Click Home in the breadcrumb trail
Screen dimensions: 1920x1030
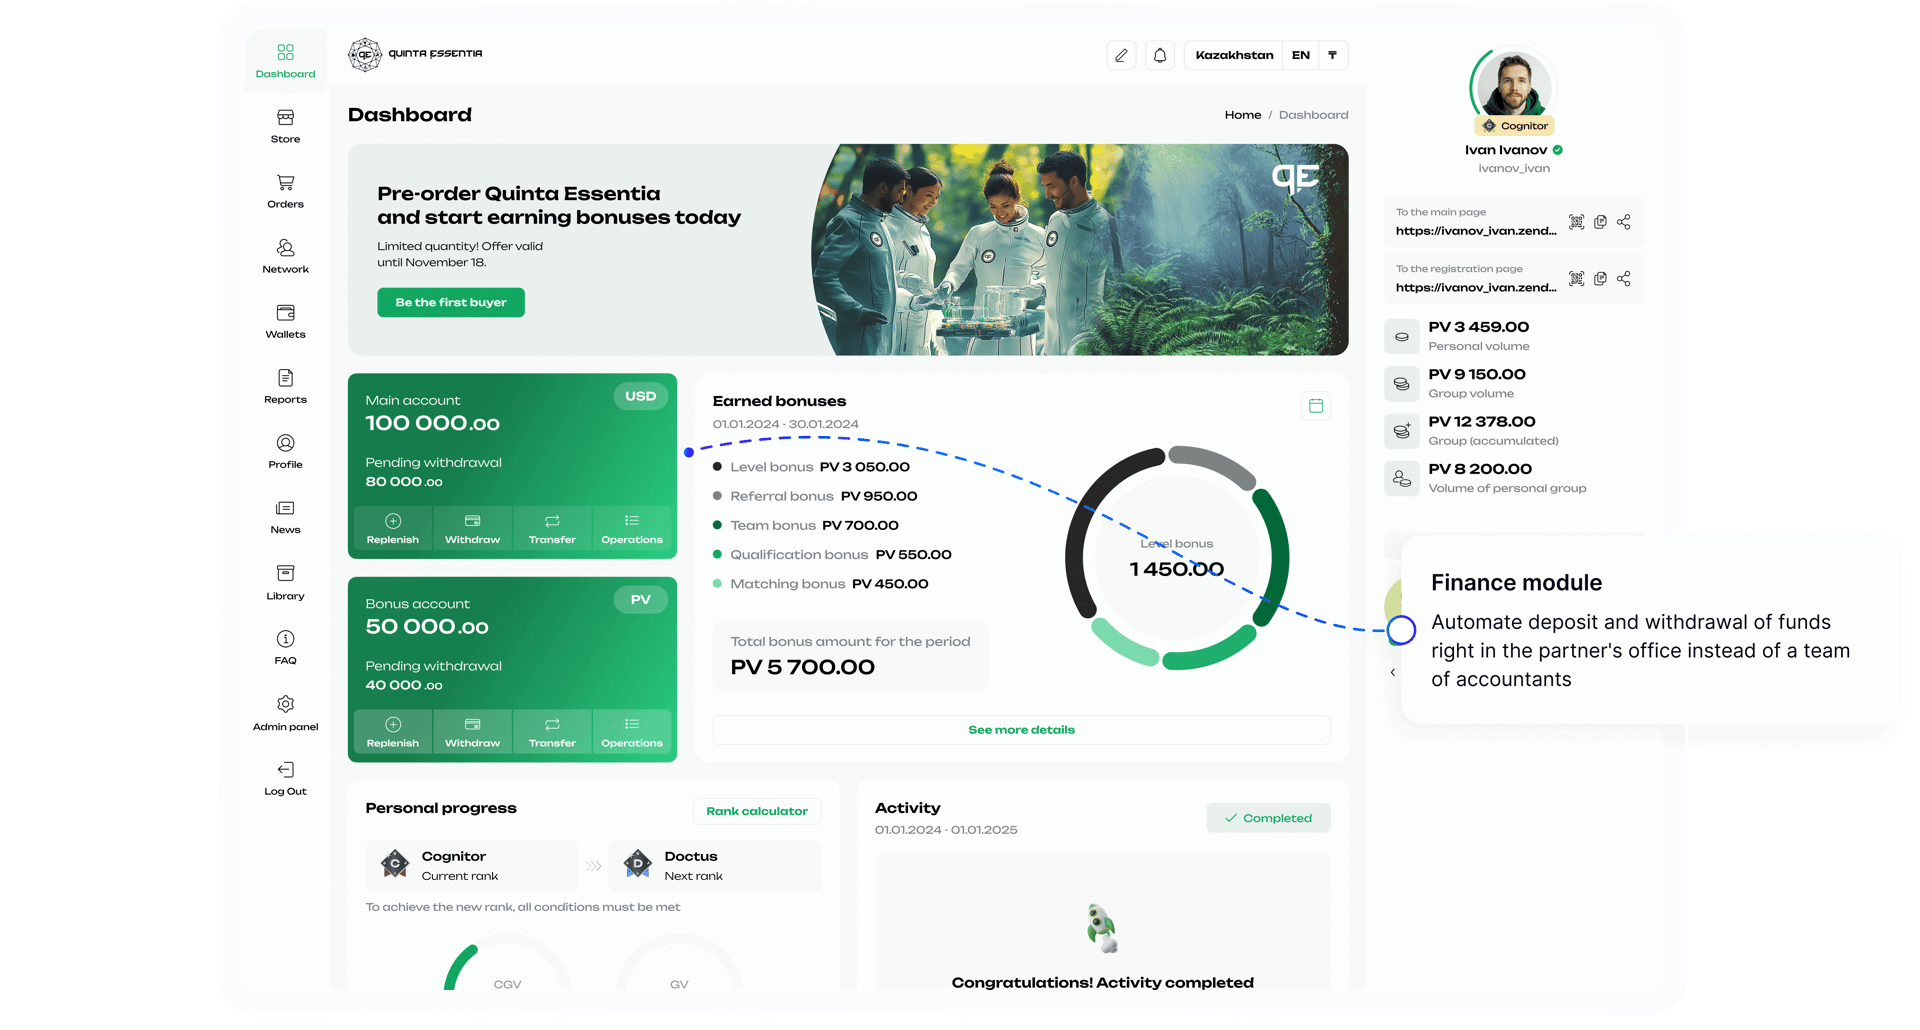point(1243,114)
